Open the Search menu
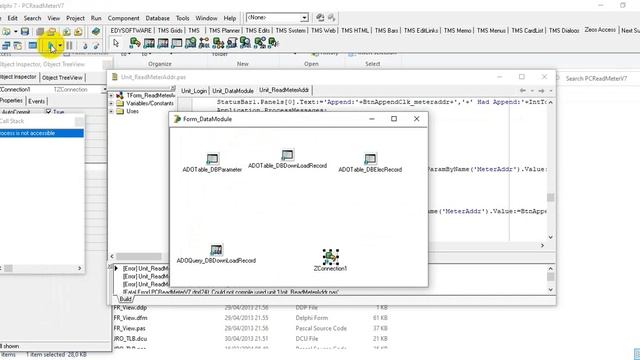The height and width of the screenshot is (360, 640). point(32,18)
